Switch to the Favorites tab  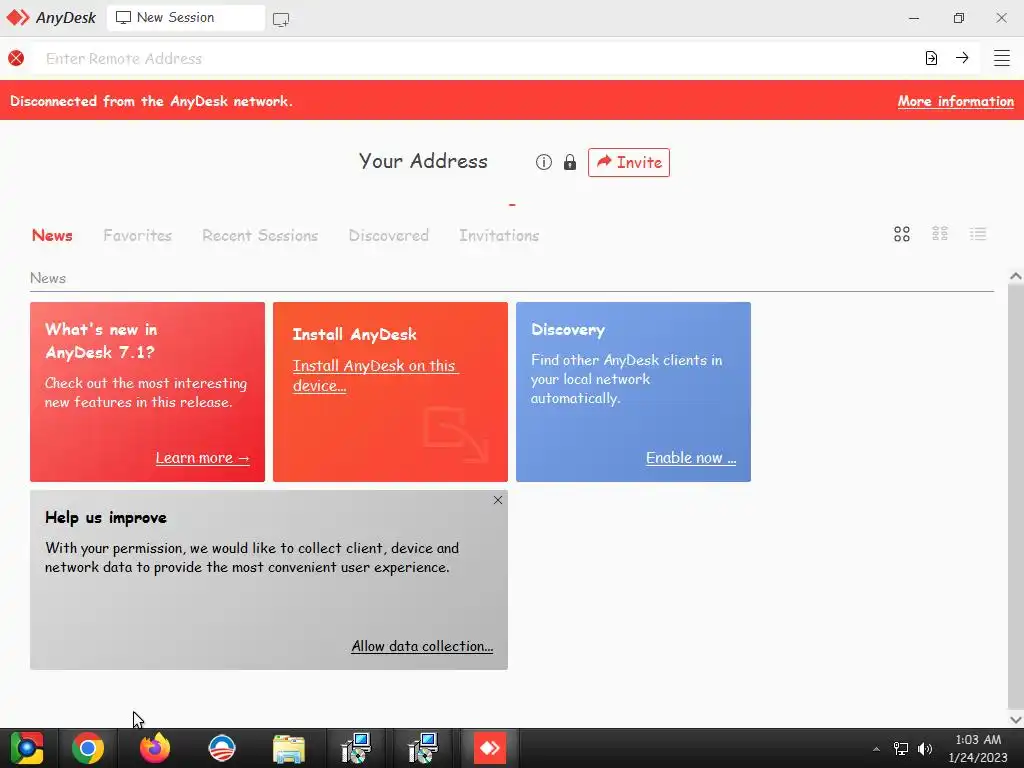point(137,235)
